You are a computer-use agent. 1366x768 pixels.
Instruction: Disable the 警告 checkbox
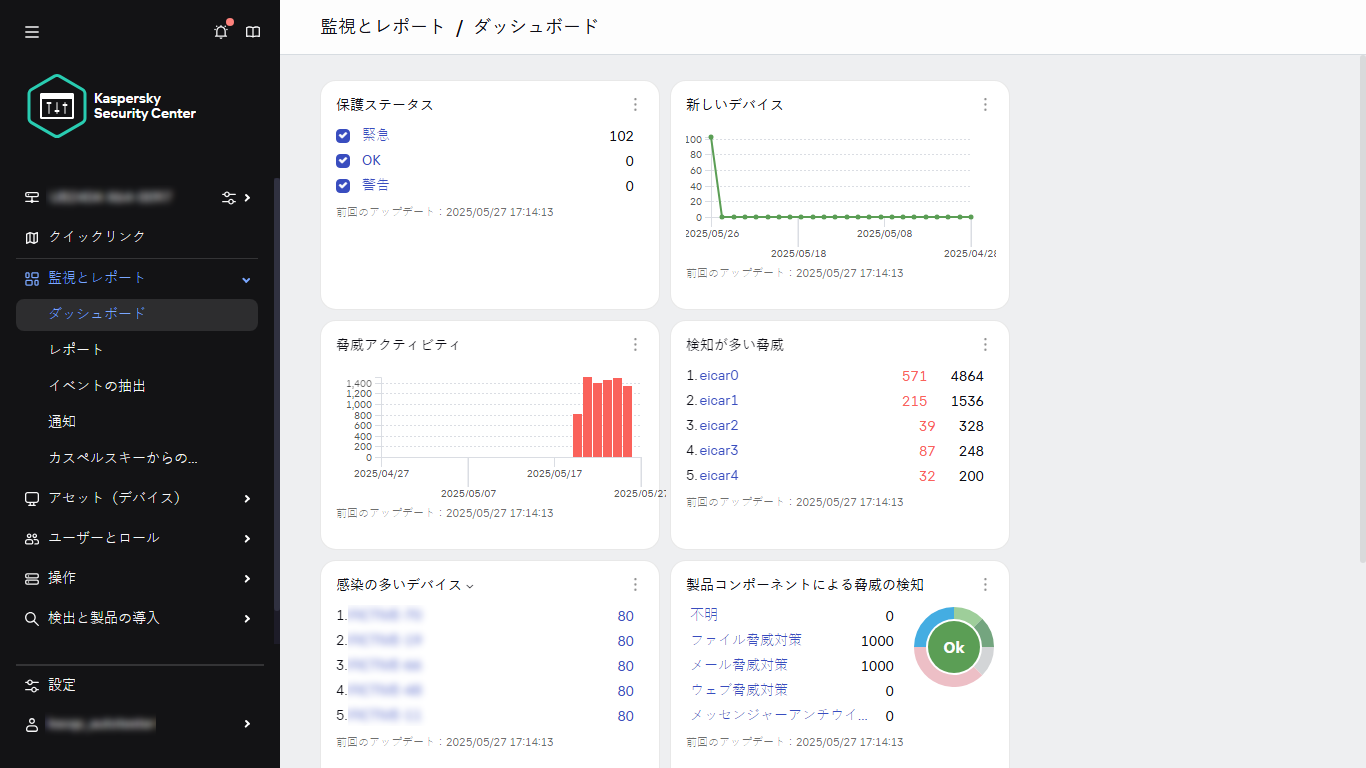point(343,185)
